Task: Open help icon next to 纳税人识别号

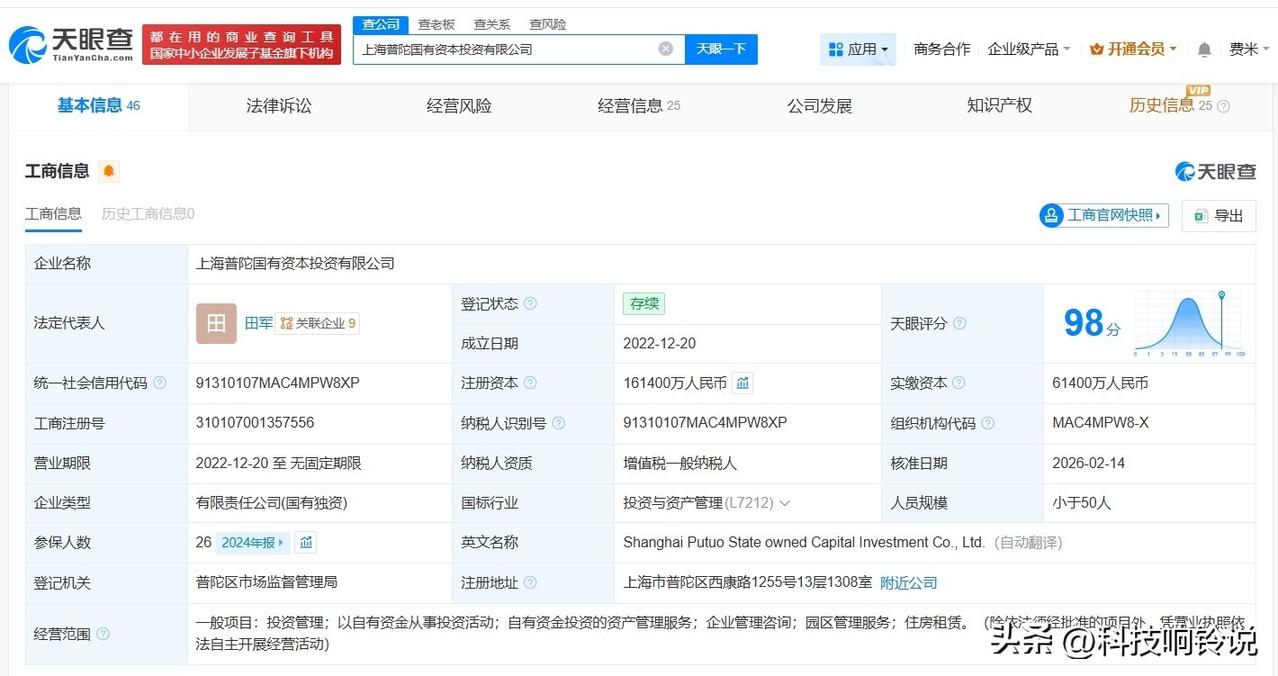Action: click(558, 423)
